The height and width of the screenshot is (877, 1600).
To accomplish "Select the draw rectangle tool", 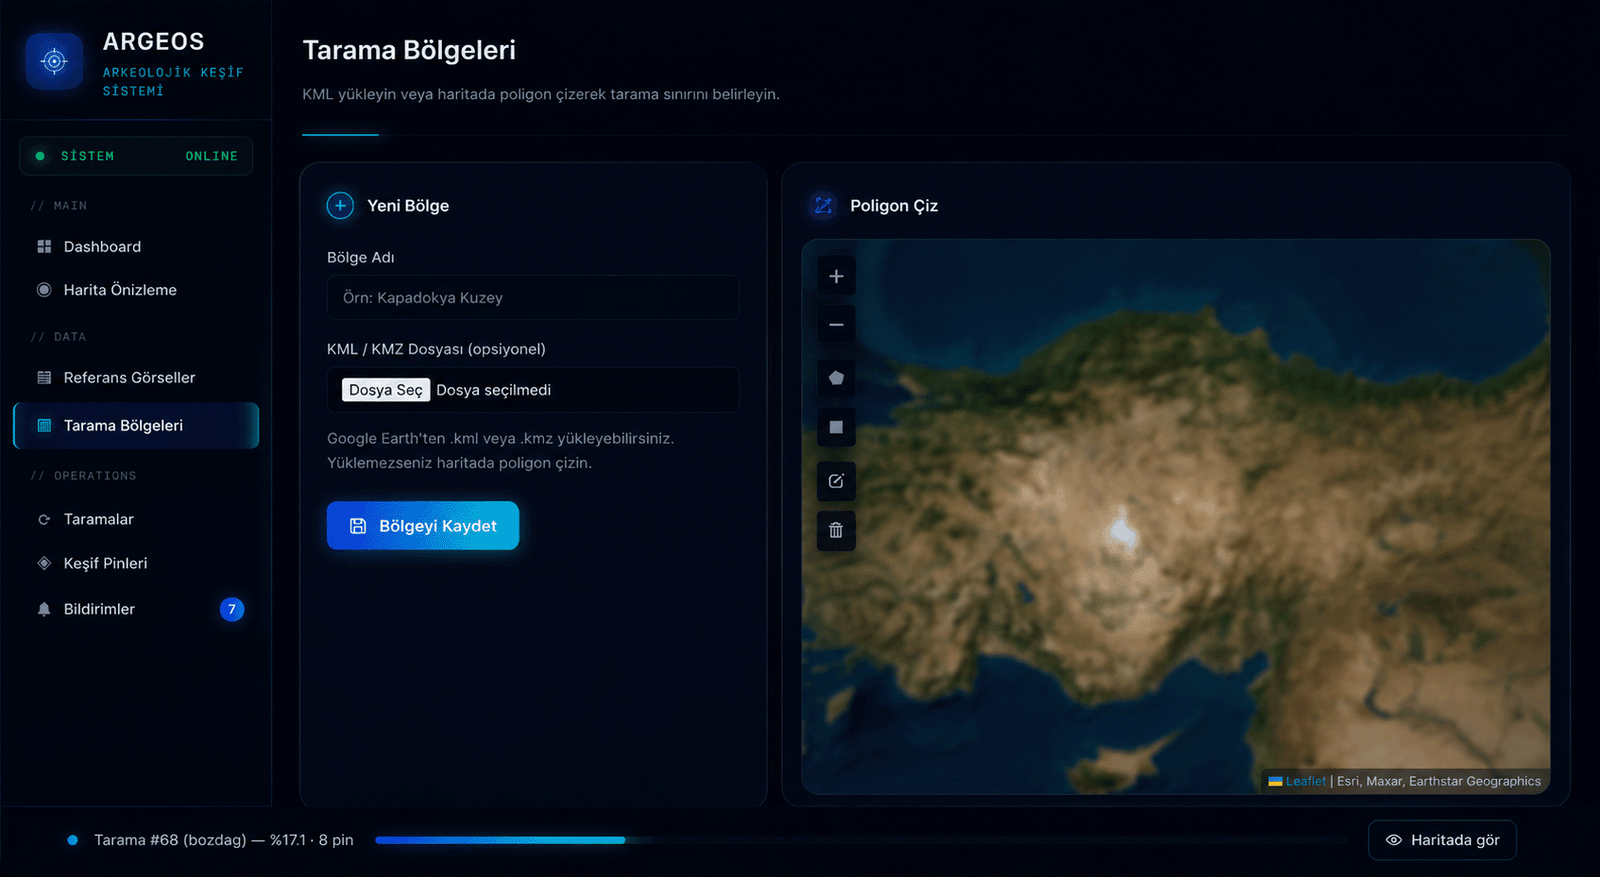I will click(836, 427).
